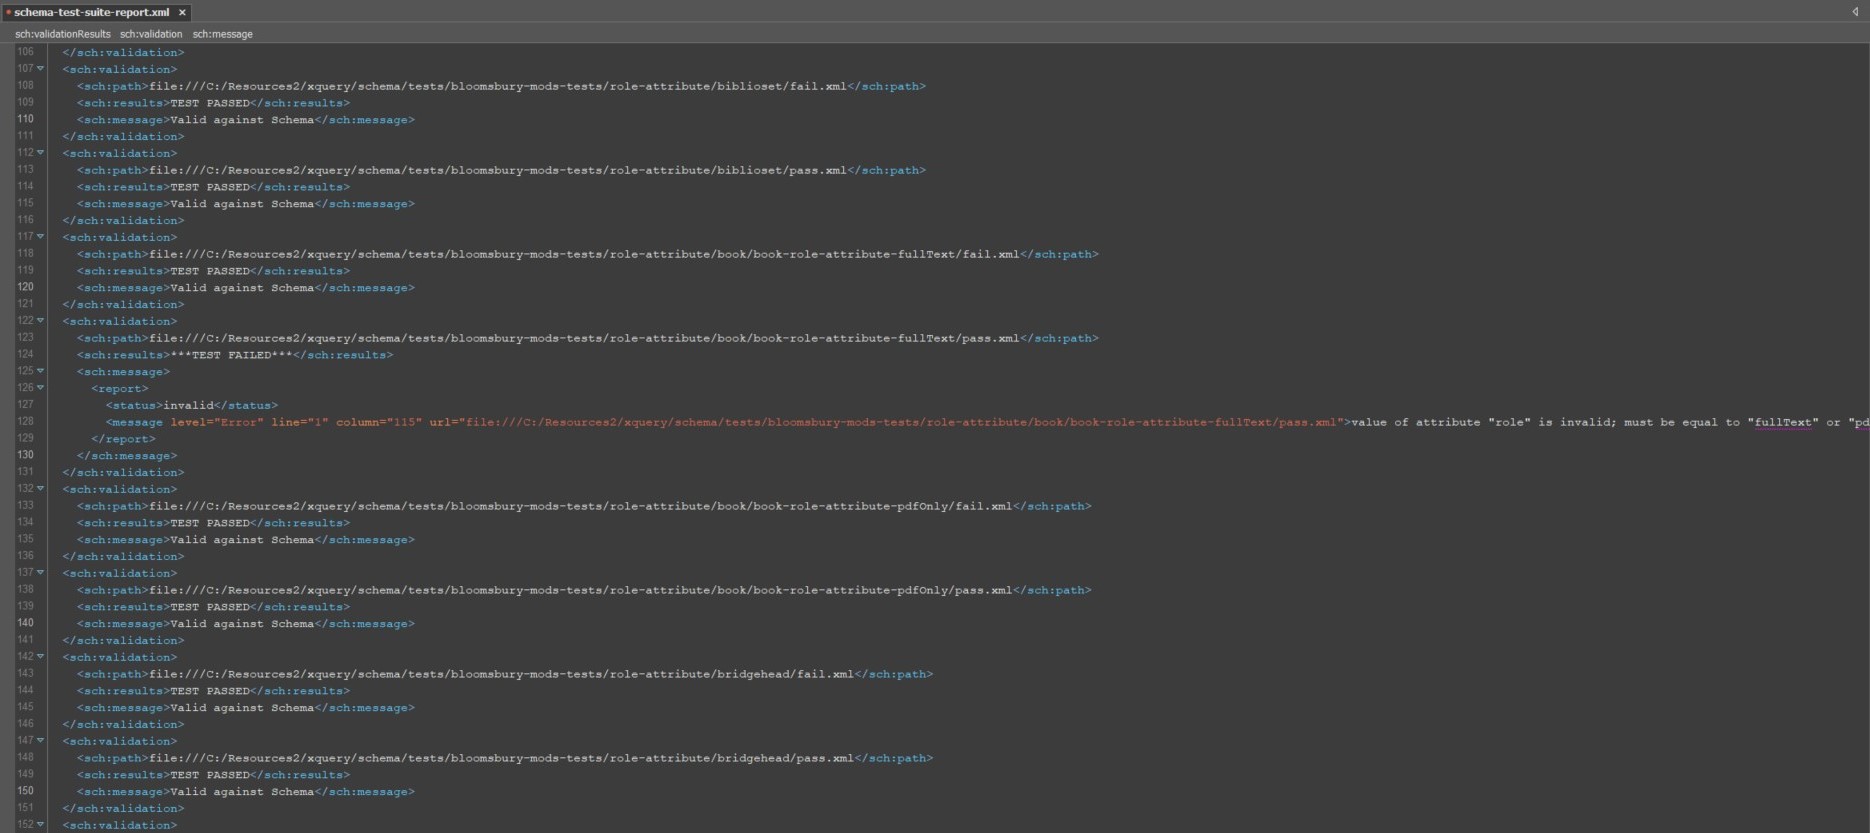Screen dimensions: 1870x833
Task: Click the biblioset/pass.xml path on line 113
Action: (498, 170)
